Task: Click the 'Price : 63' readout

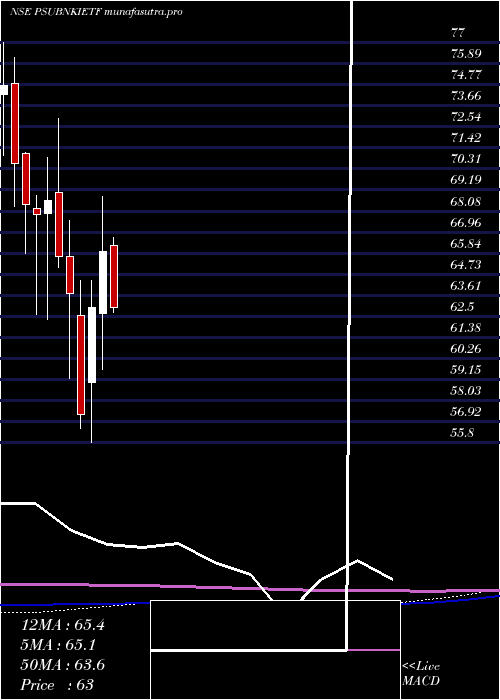Action: pyautogui.click(x=57, y=685)
